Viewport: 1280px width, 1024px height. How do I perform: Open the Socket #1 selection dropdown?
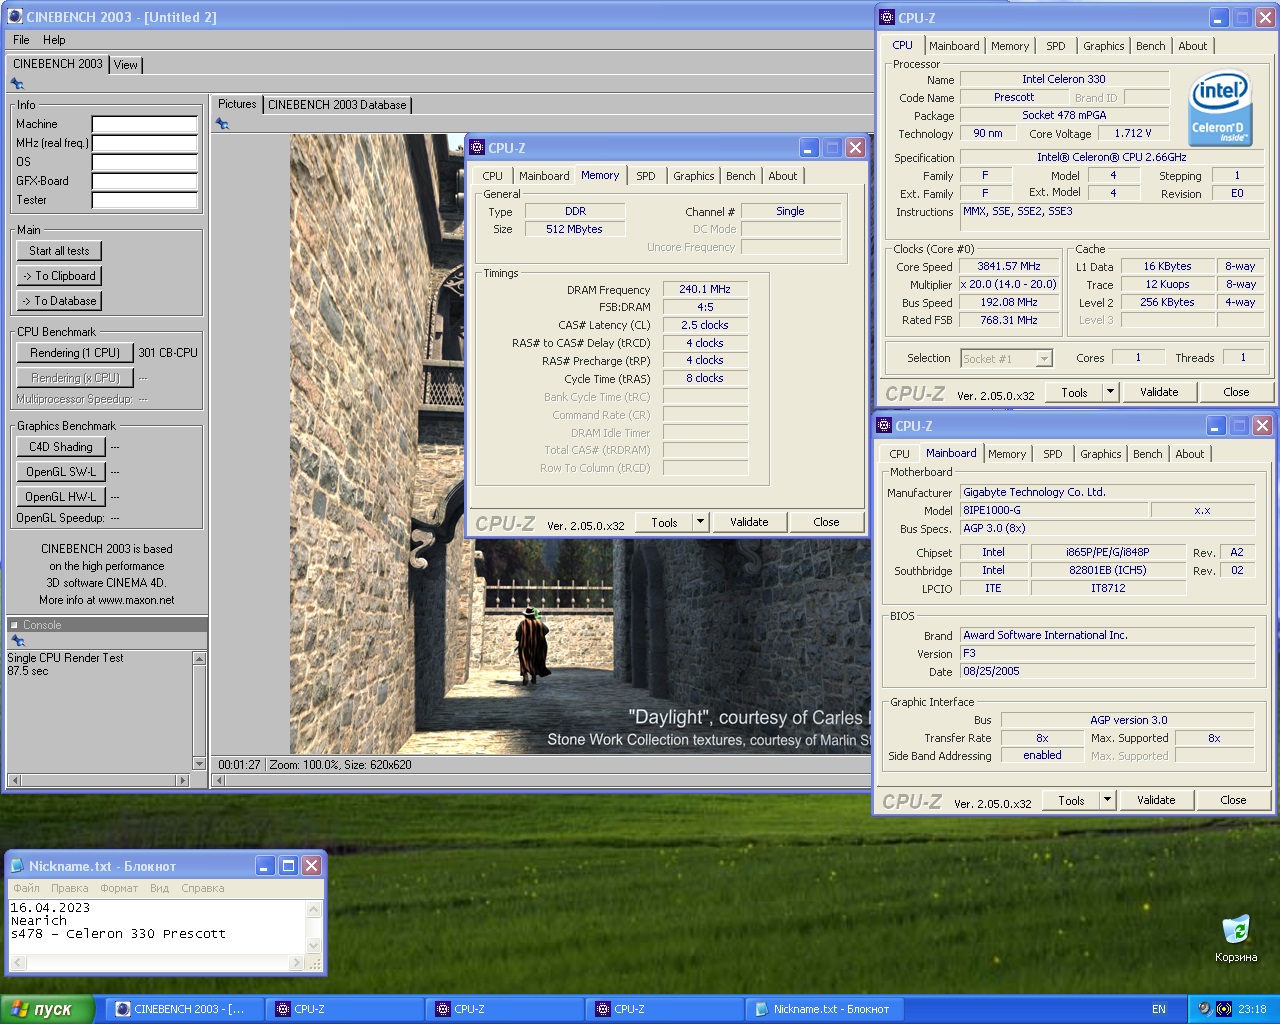1044,358
